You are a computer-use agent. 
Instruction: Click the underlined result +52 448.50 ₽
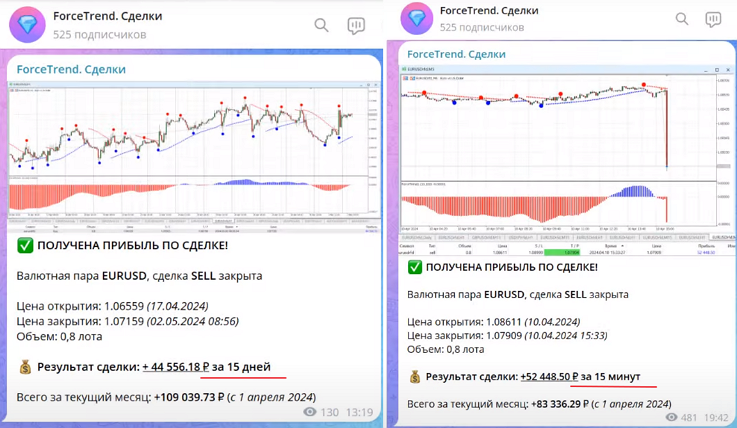coord(549,376)
